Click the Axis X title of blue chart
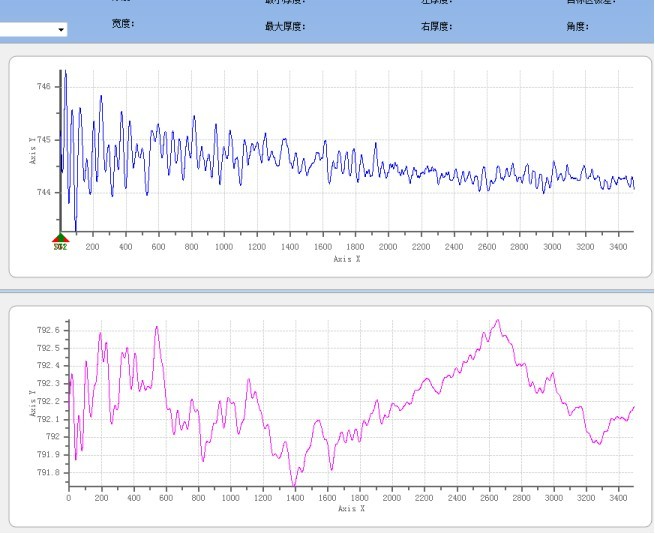 [x=347, y=259]
